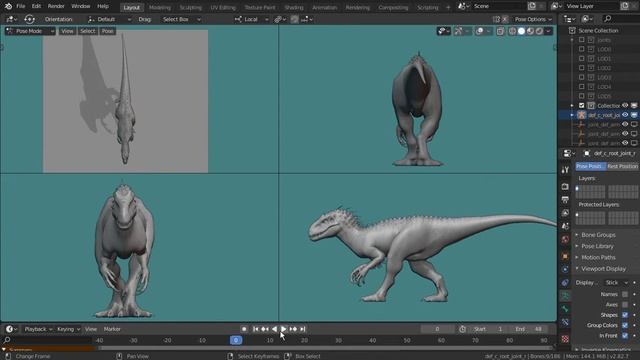
Task: Click the snapping magnet toggle icon
Action: click(295, 19)
